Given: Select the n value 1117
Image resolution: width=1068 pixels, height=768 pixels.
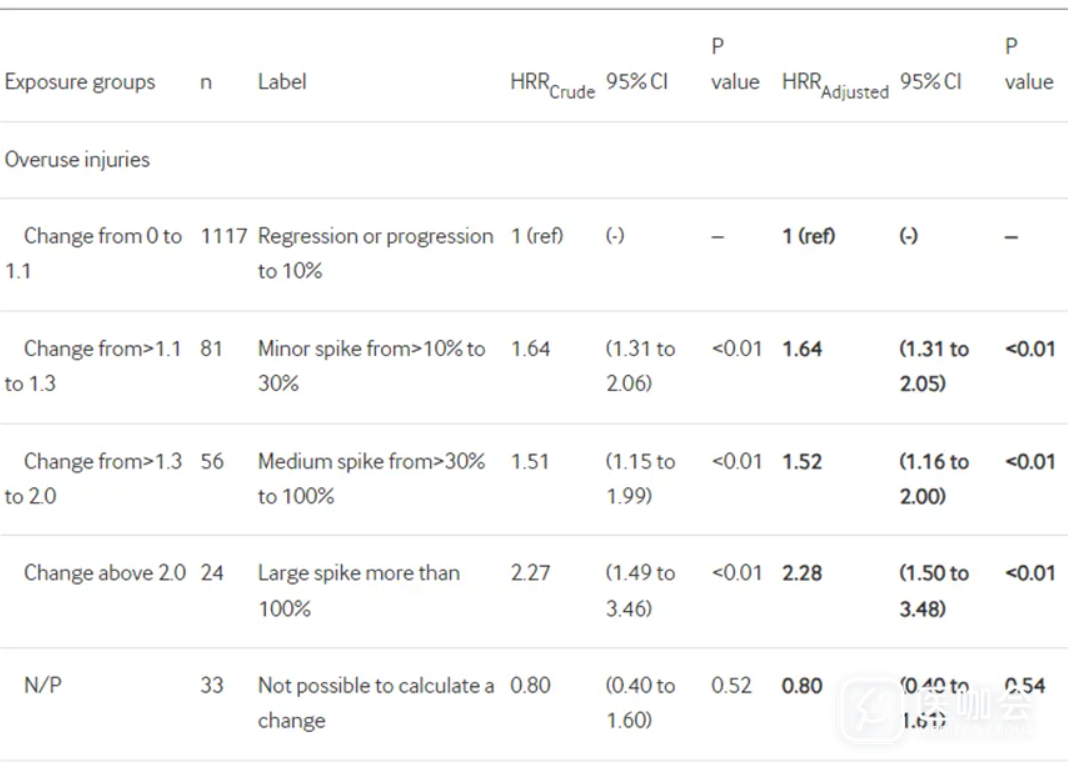Looking at the screenshot, I should coord(223,236).
